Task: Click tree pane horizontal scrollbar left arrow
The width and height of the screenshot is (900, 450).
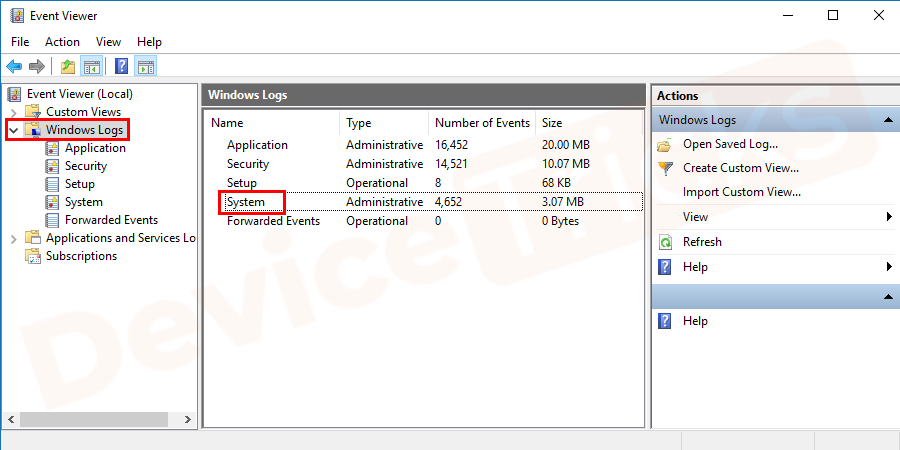Action: pos(10,420)
